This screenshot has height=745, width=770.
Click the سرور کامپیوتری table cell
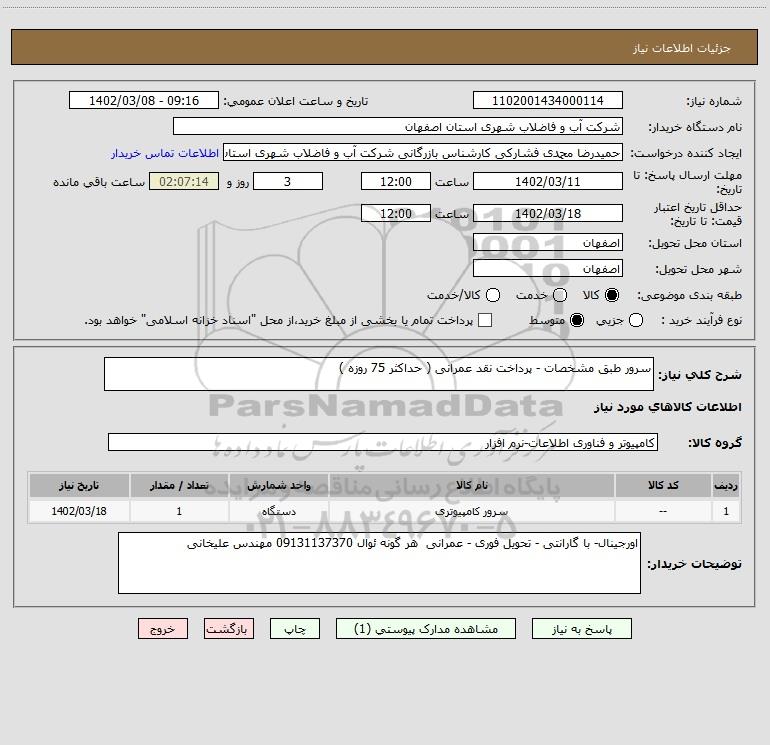click(471, 511)
